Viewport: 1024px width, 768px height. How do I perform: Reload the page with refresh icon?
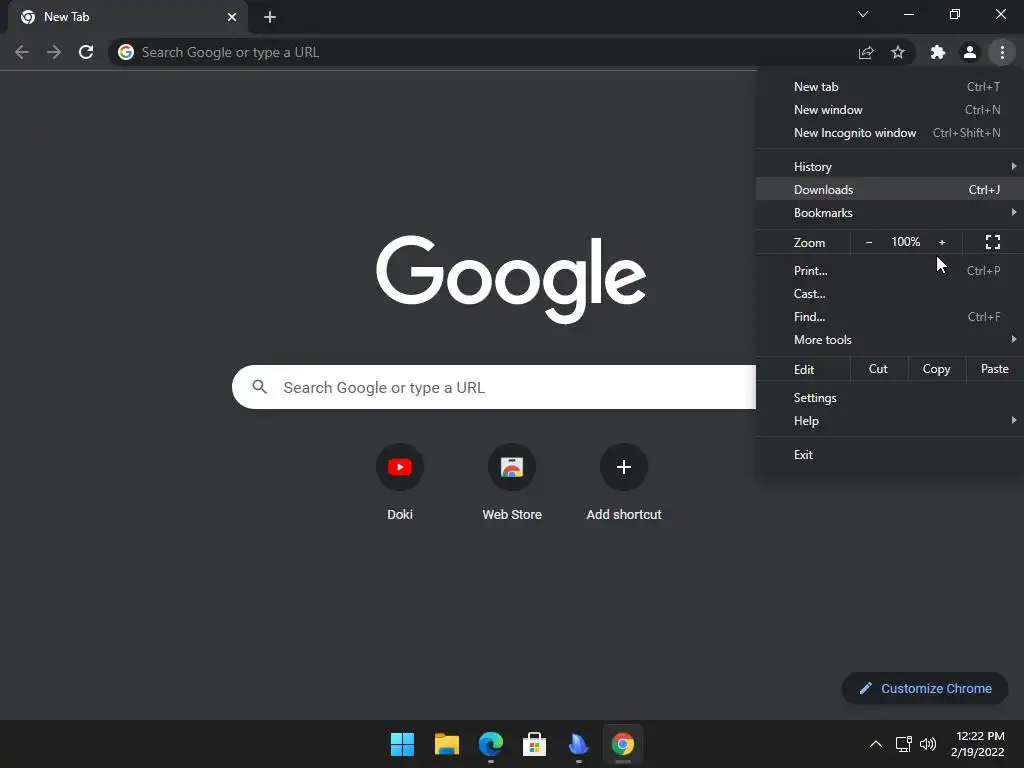86,52
